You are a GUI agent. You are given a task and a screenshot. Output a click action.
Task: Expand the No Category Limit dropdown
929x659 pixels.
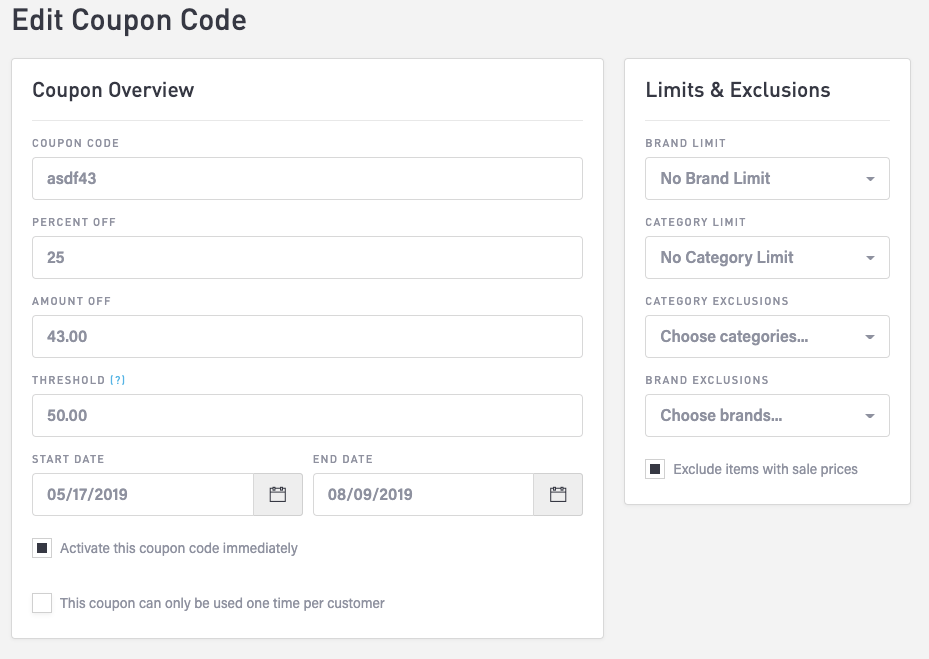[x=750, y=258]
